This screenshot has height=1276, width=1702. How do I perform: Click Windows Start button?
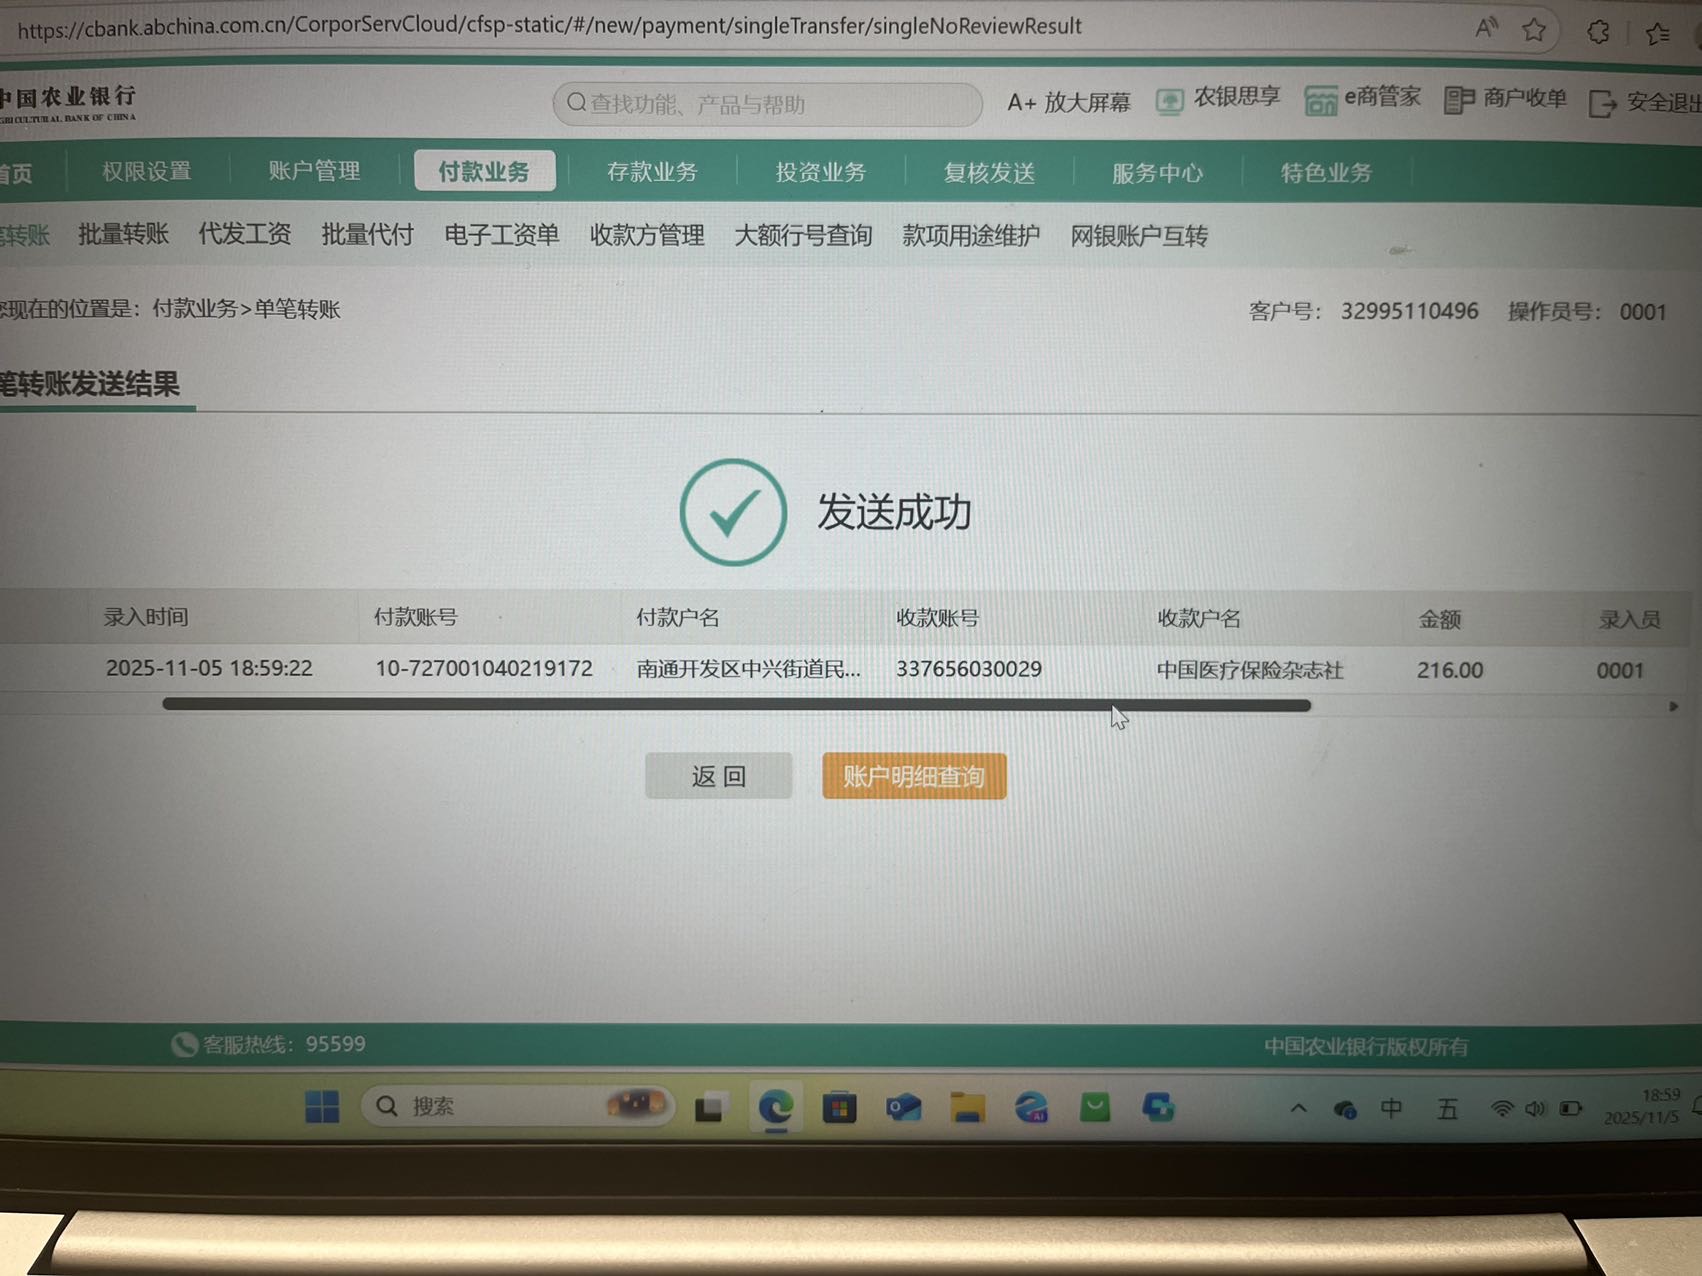click(x=322, y=1107)
